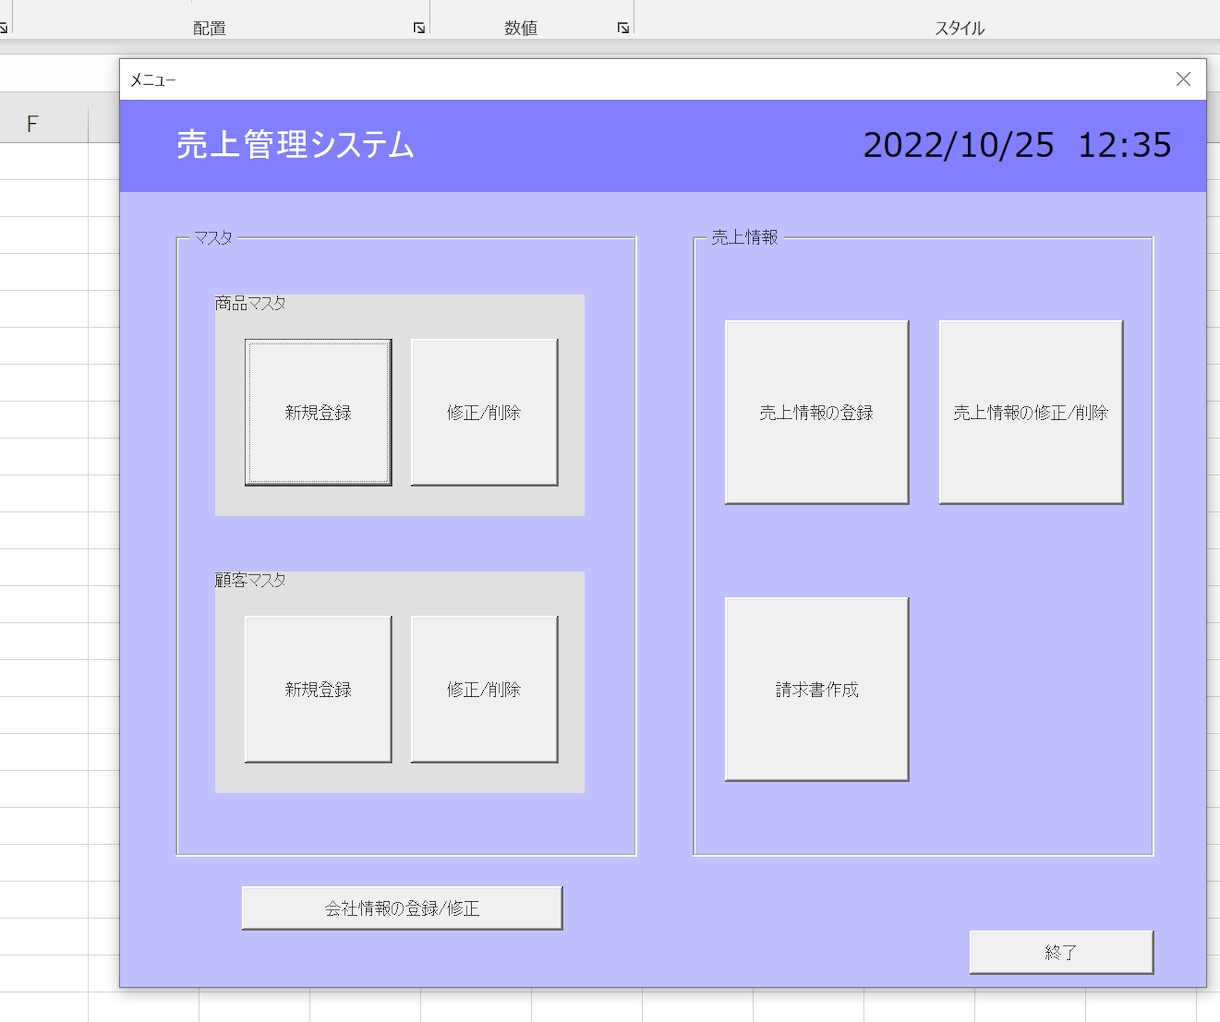Open the 数値 group dialog launcher

point(623,28)
